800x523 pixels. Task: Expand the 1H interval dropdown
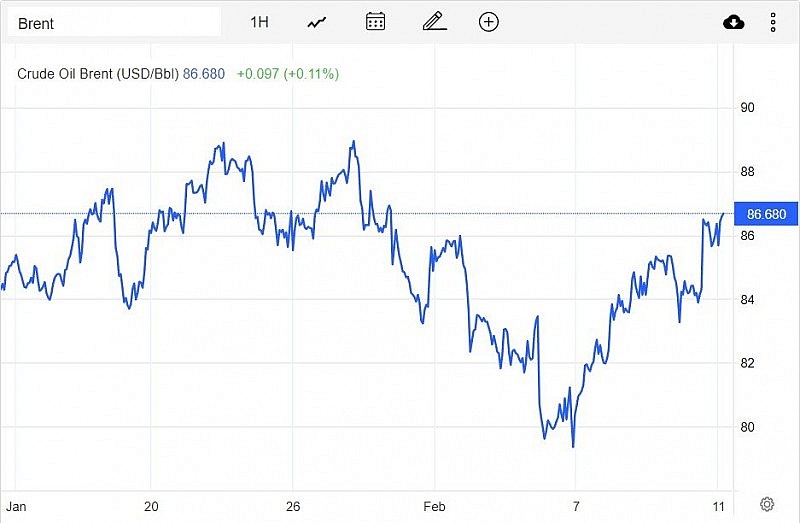[x=259, y=22]
